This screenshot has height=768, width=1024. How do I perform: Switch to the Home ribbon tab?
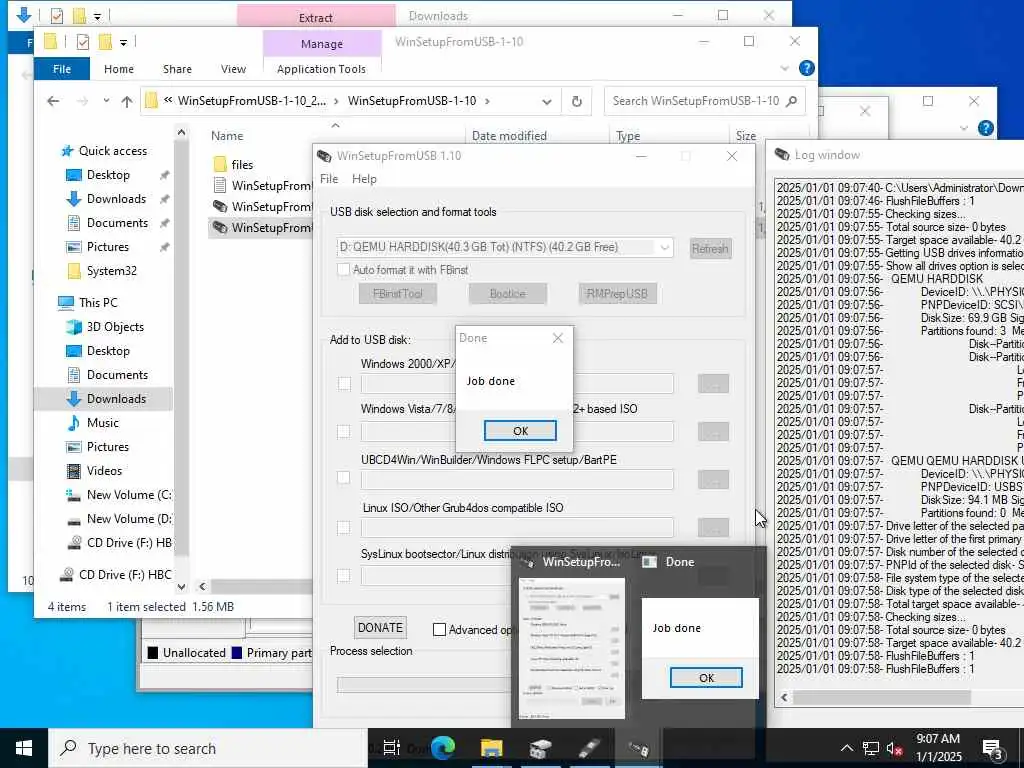coord(119,69)
